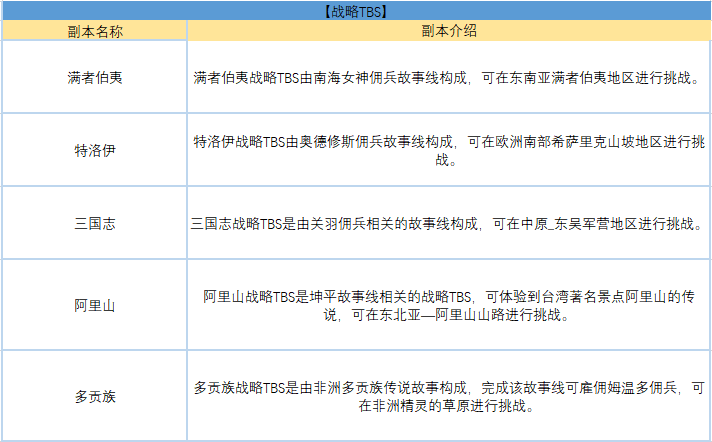Screen dimensions: 712x442
Task: Click the 三国志战略TBS description cell
Action: tap(449, 223)
